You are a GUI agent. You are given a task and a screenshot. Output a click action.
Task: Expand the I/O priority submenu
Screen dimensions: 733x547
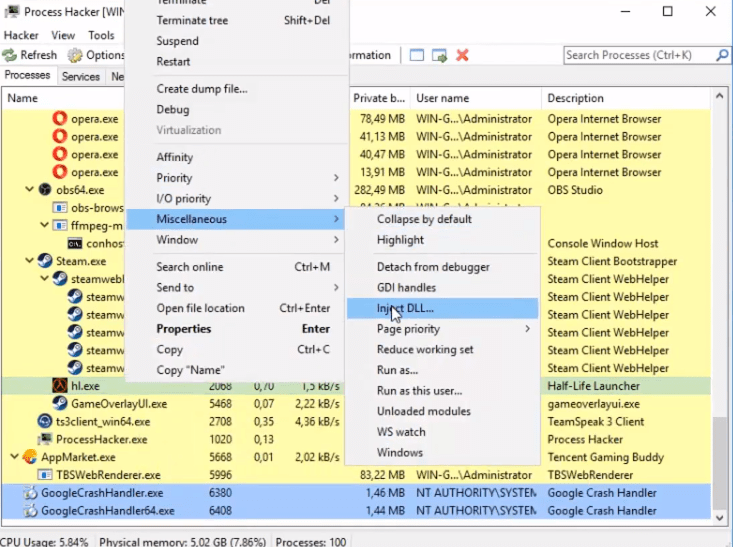tap(336, 199)
